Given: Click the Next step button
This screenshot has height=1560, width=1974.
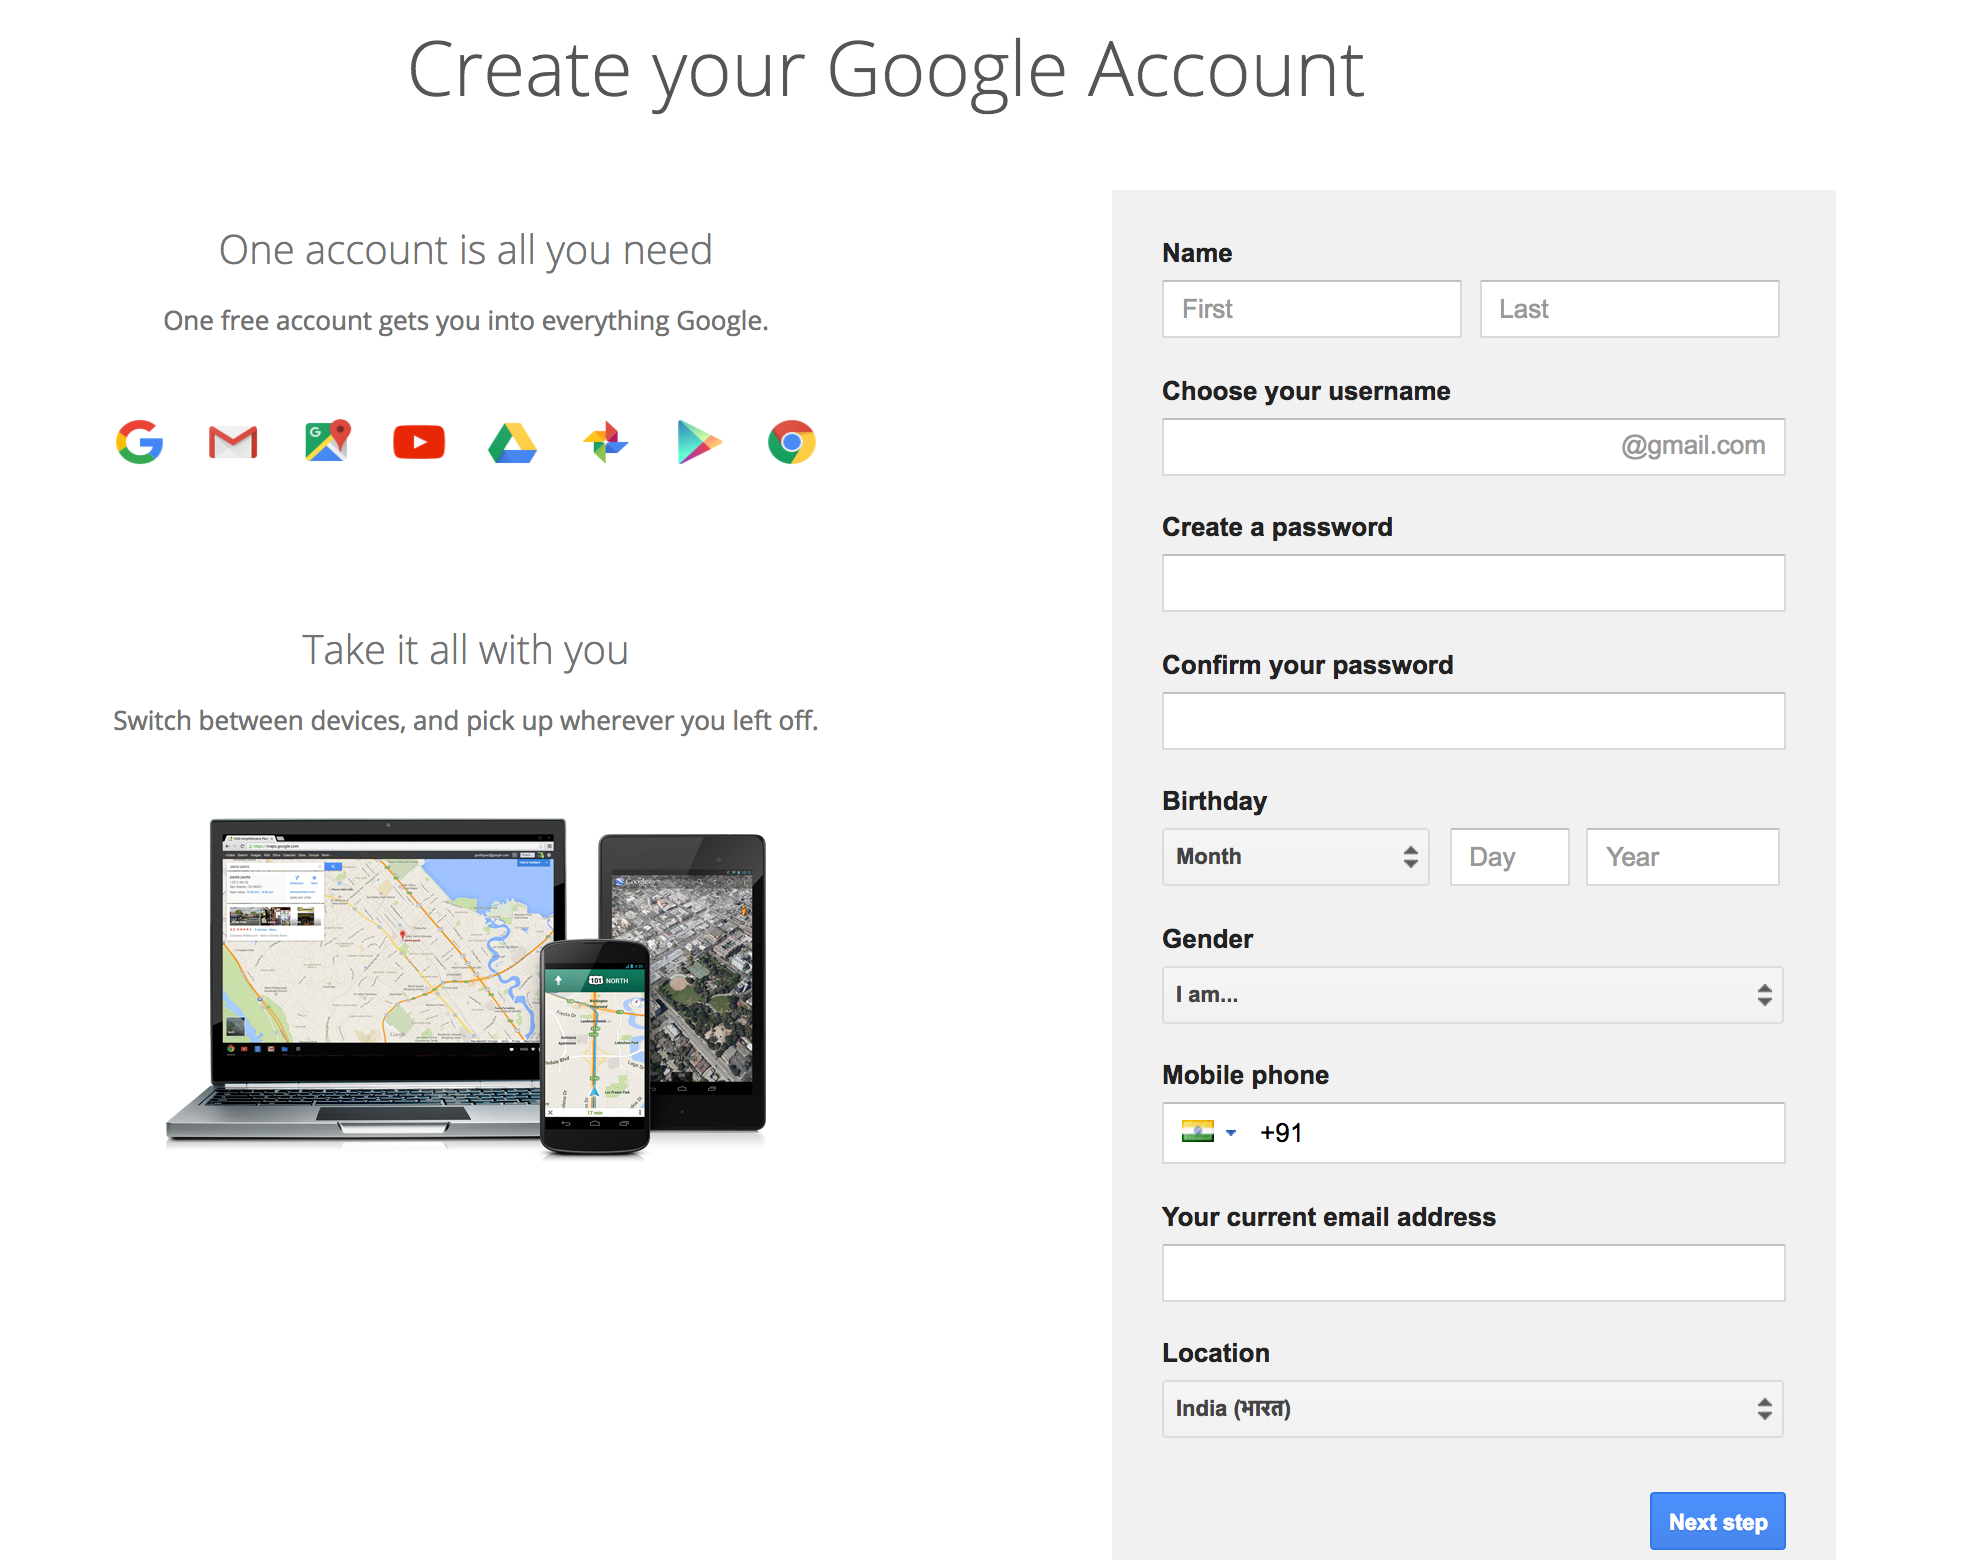Looking at the screenshot, I should [1718, 1521].
